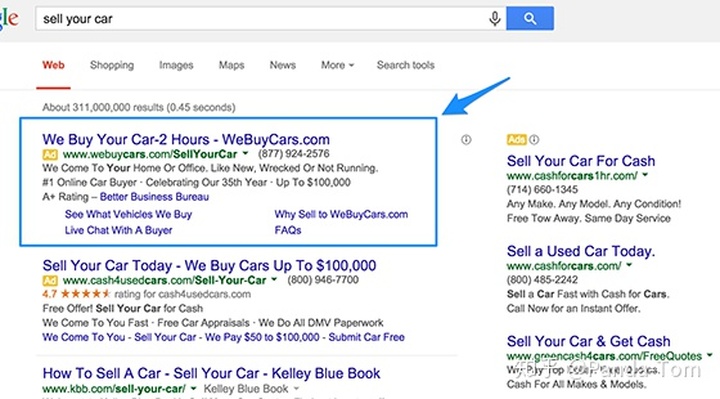Click the info icon next to the sidebar Ads label
The width and height of the screenshot is (720, 399).
tap(534, 140)
